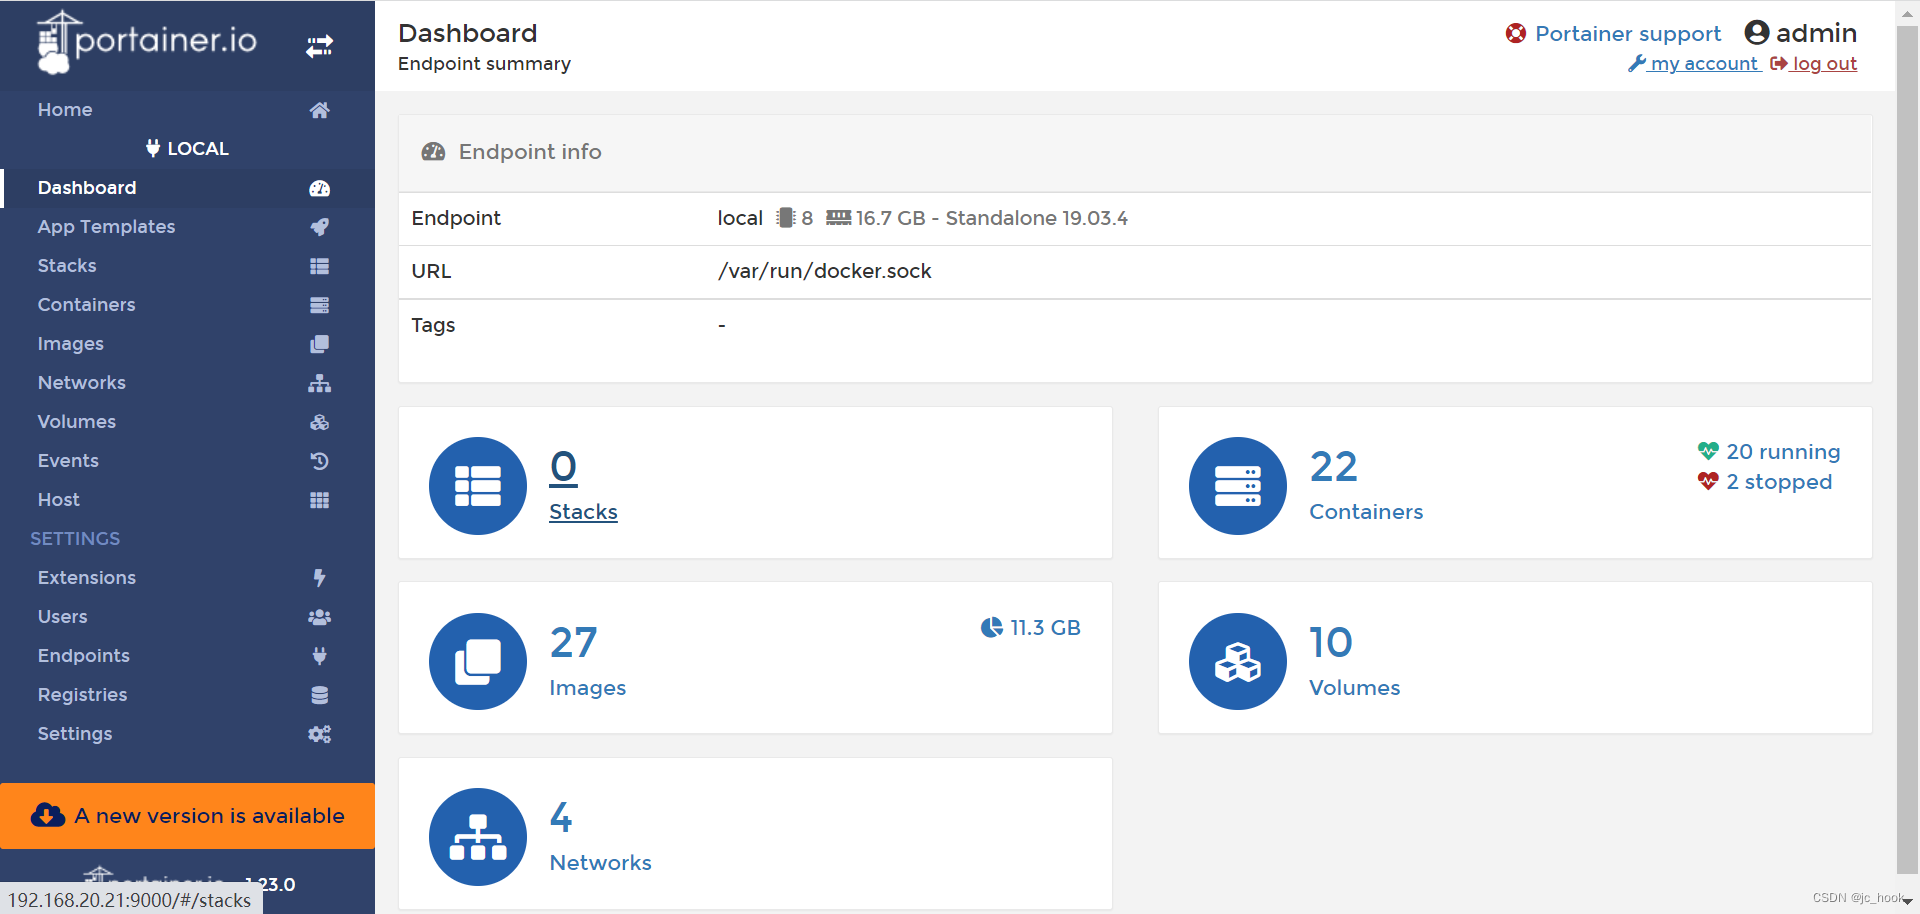Open Events in sidebar menu
This screenshot has width=1920, height=914.
click(x=187, y=461)
